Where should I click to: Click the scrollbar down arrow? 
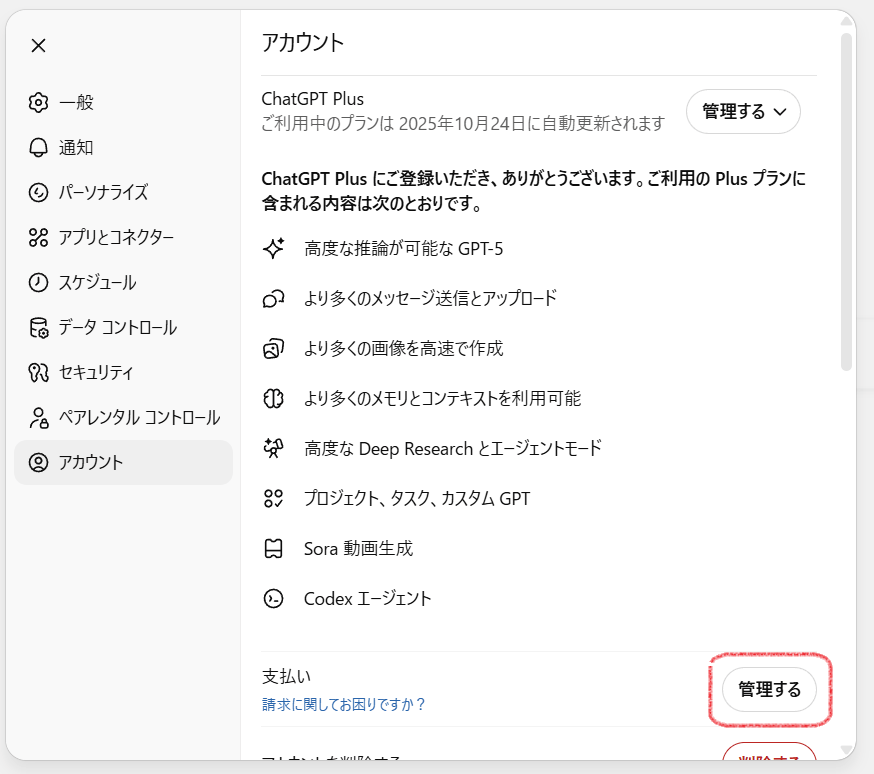846,749
